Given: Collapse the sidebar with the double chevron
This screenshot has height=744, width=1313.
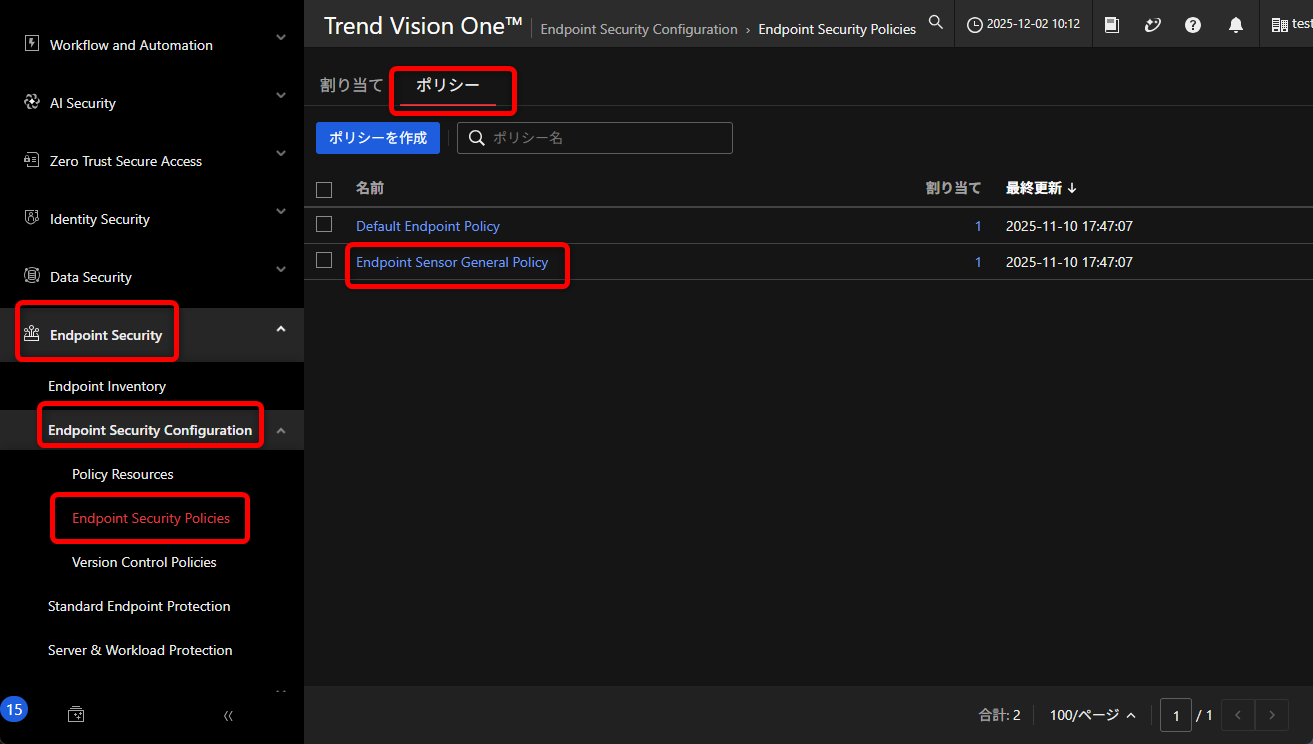Looking at the screenshot, I should (x=228, y=715).
